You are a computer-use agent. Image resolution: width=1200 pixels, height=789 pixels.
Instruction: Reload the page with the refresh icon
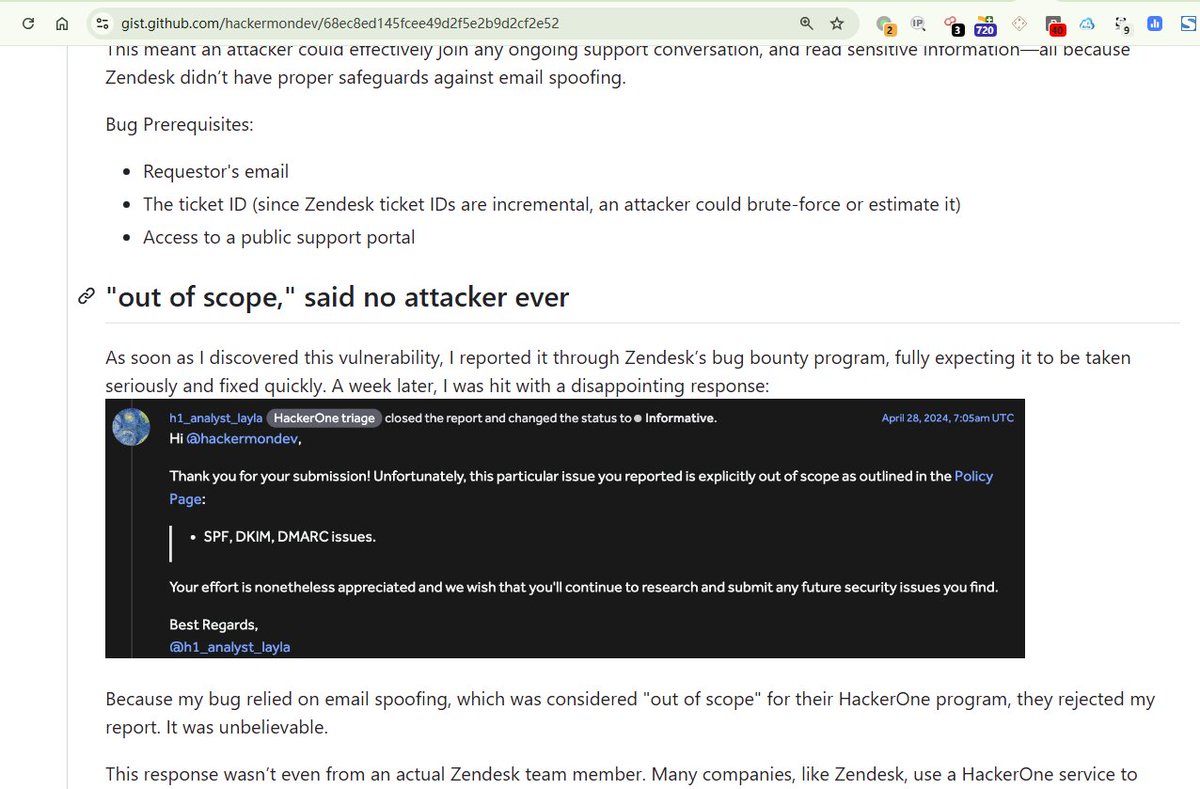[x=27, y=22]
